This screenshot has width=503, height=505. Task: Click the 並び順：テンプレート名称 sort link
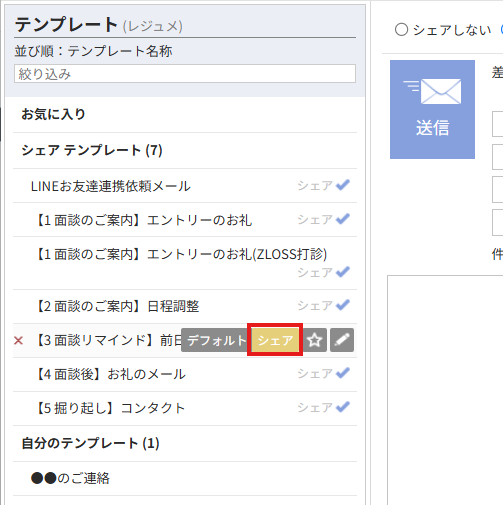pyautogui.click(x=93, y=51)
